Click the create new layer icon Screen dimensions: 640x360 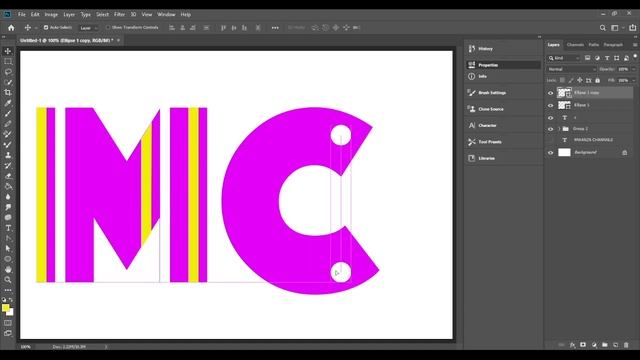point(616,345)
